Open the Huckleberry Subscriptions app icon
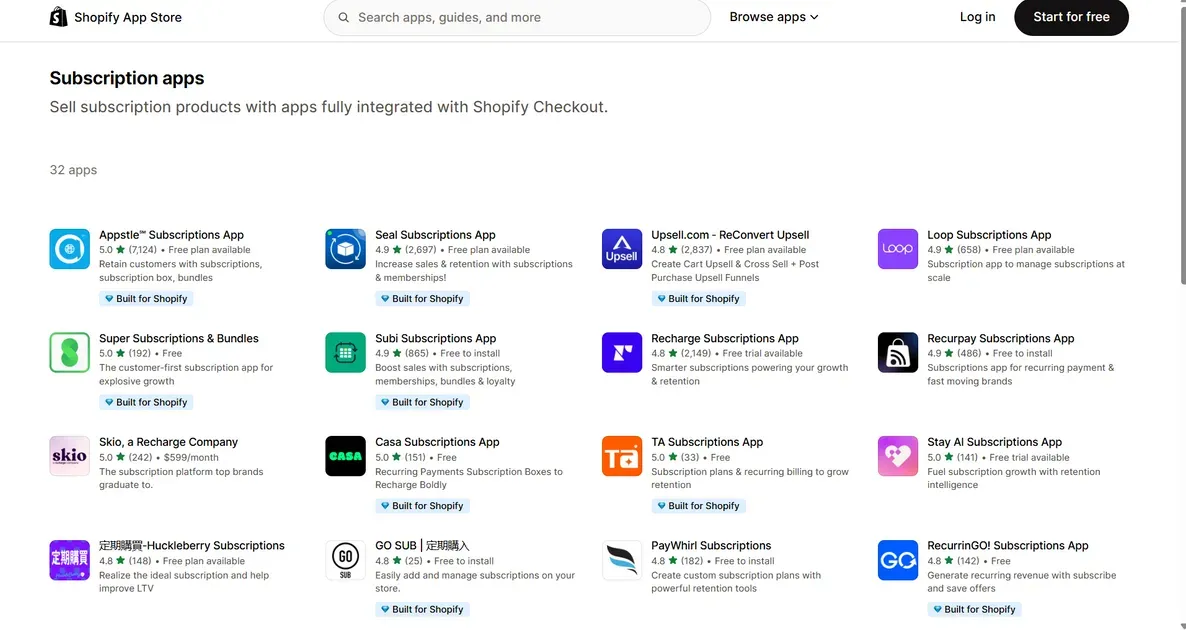The width and height of the screenshot is (1186, 630). point(70,560)
